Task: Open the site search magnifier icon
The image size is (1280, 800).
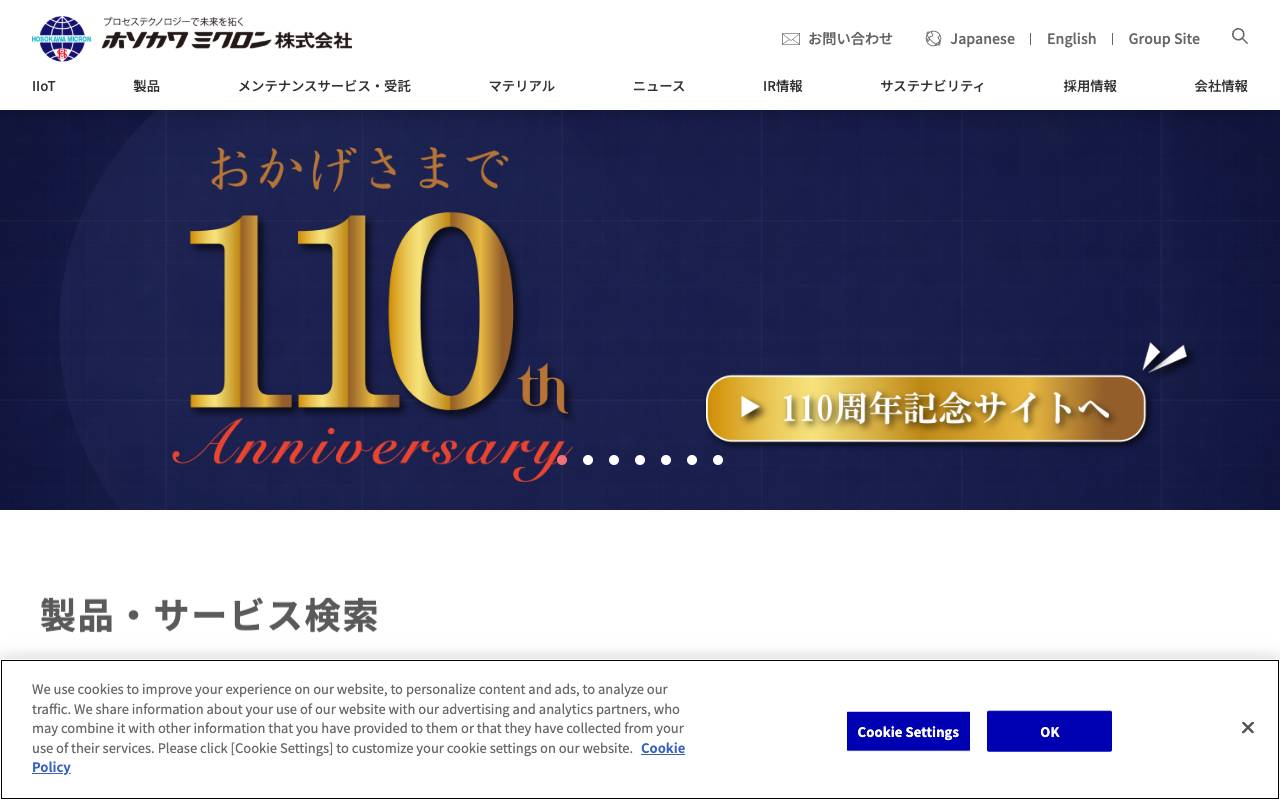Action: click(x=1239, y=37)
